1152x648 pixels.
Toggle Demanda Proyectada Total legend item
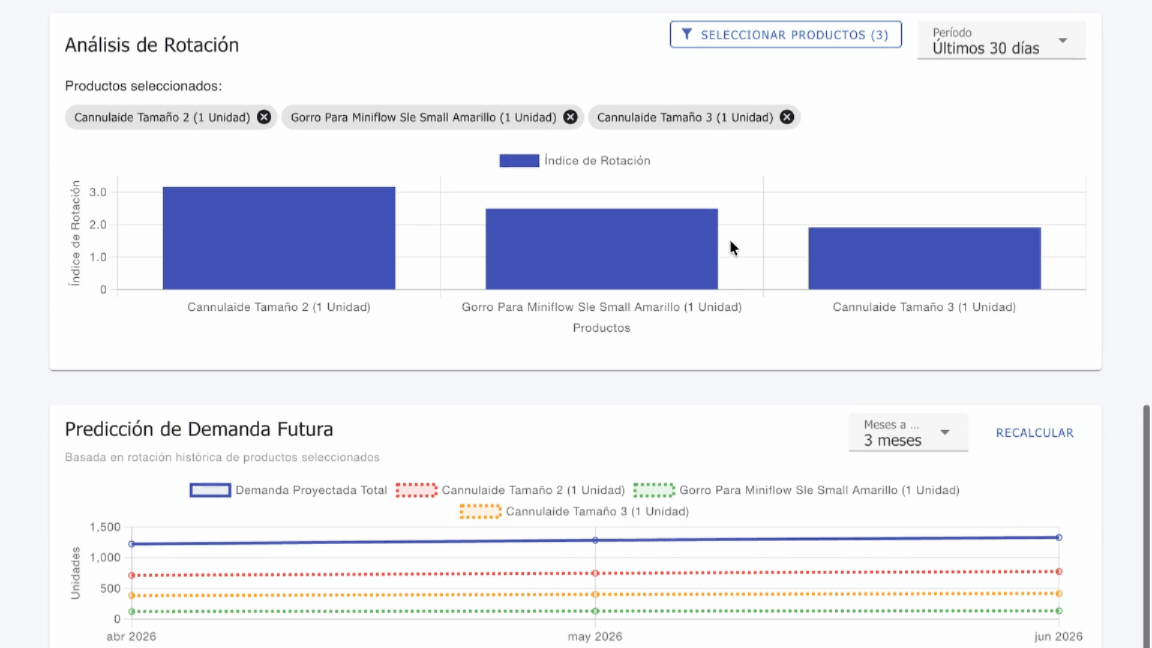[x=210, y=490]
